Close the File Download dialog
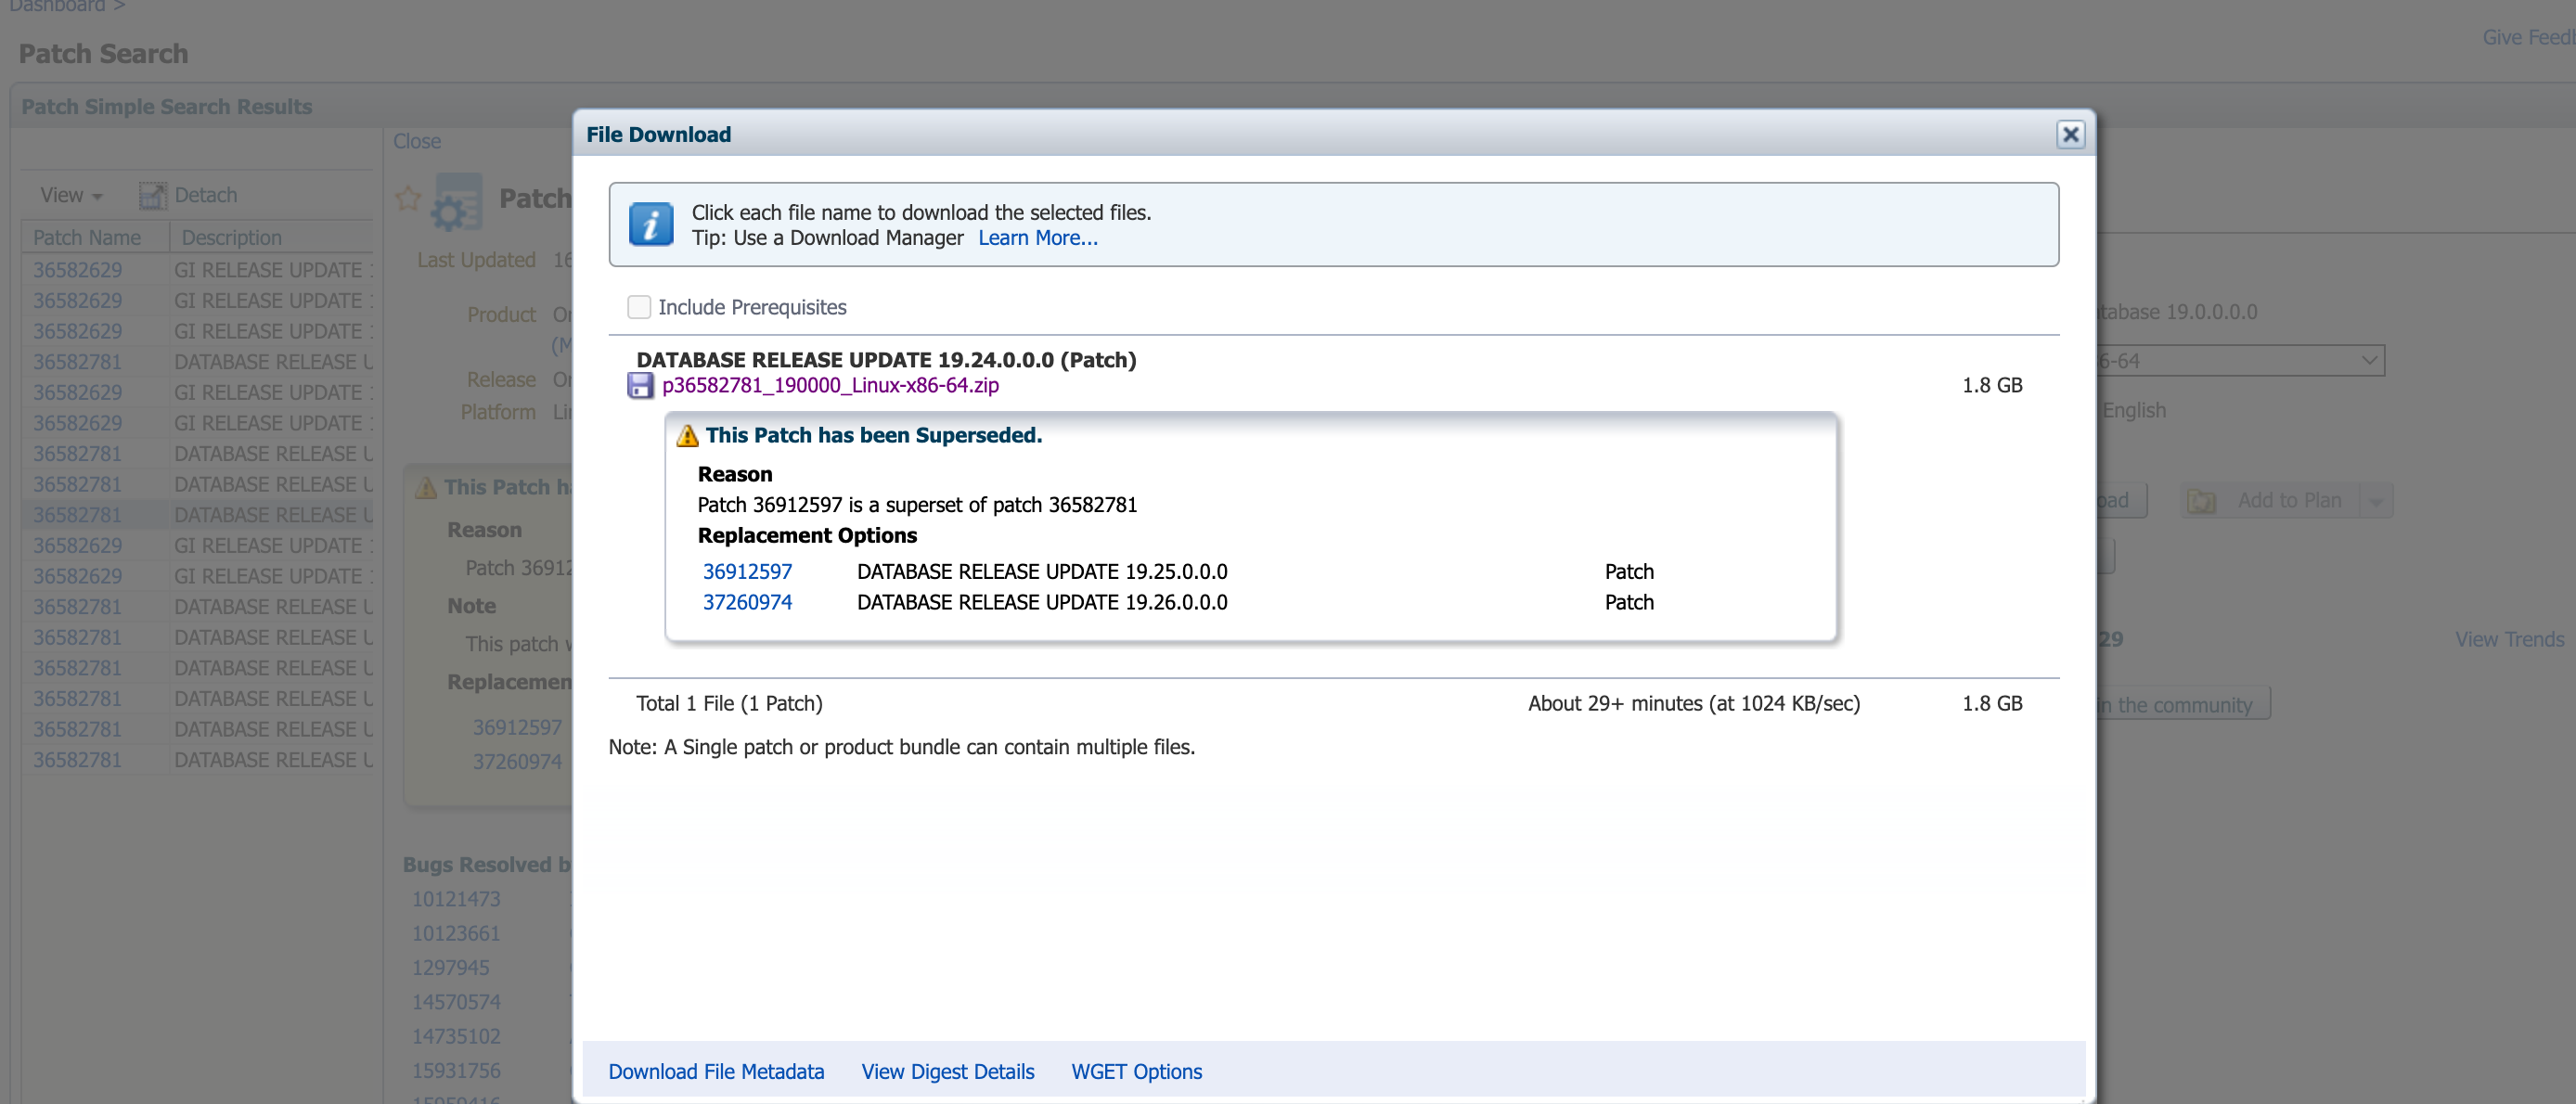This screenshot has height=1104, width=2576. [2069, 135]
